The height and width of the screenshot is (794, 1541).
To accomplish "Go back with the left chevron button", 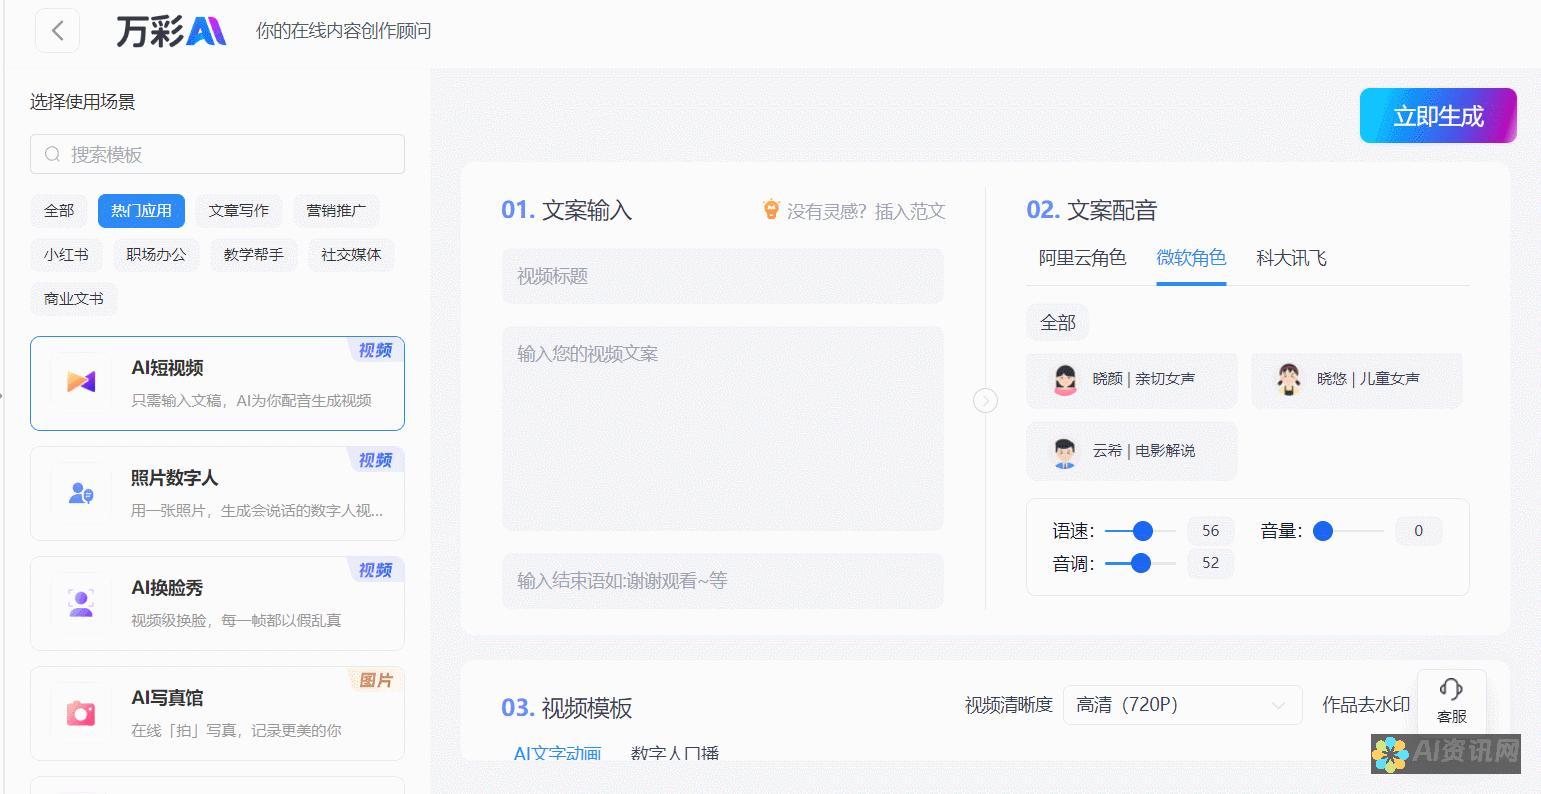I will (57, 31).
